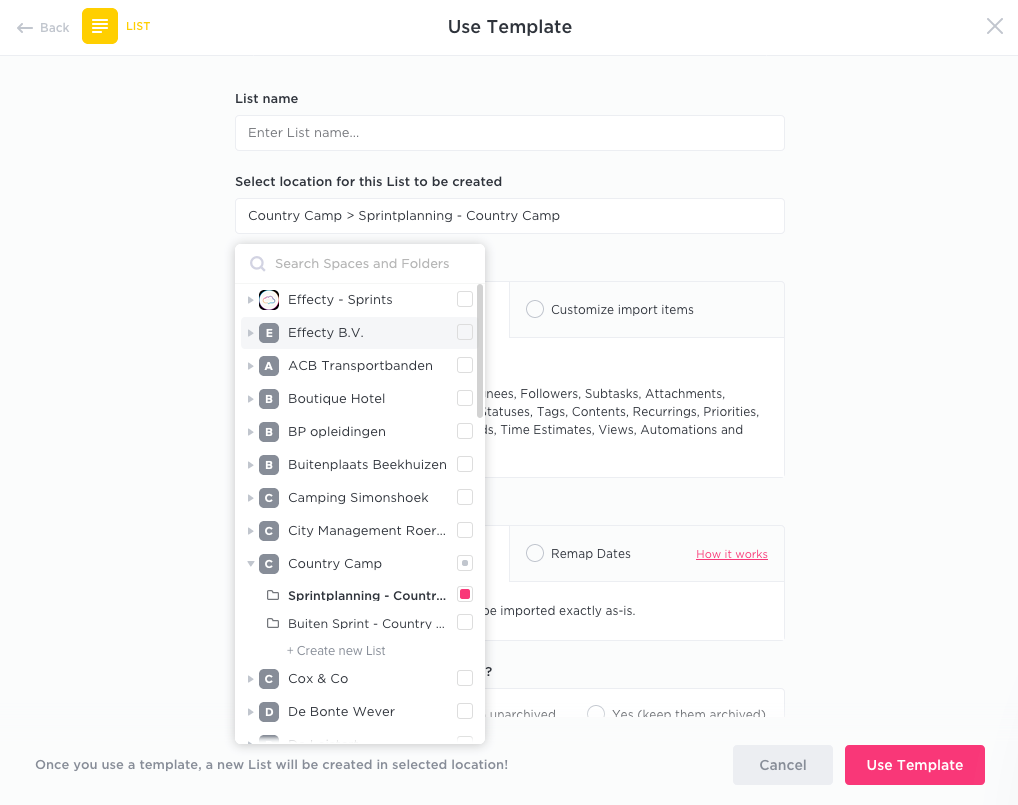Uncheck the Sprintplanning - Country Camp checkbox
The image size is (1018, 805).
click(465, 595)
